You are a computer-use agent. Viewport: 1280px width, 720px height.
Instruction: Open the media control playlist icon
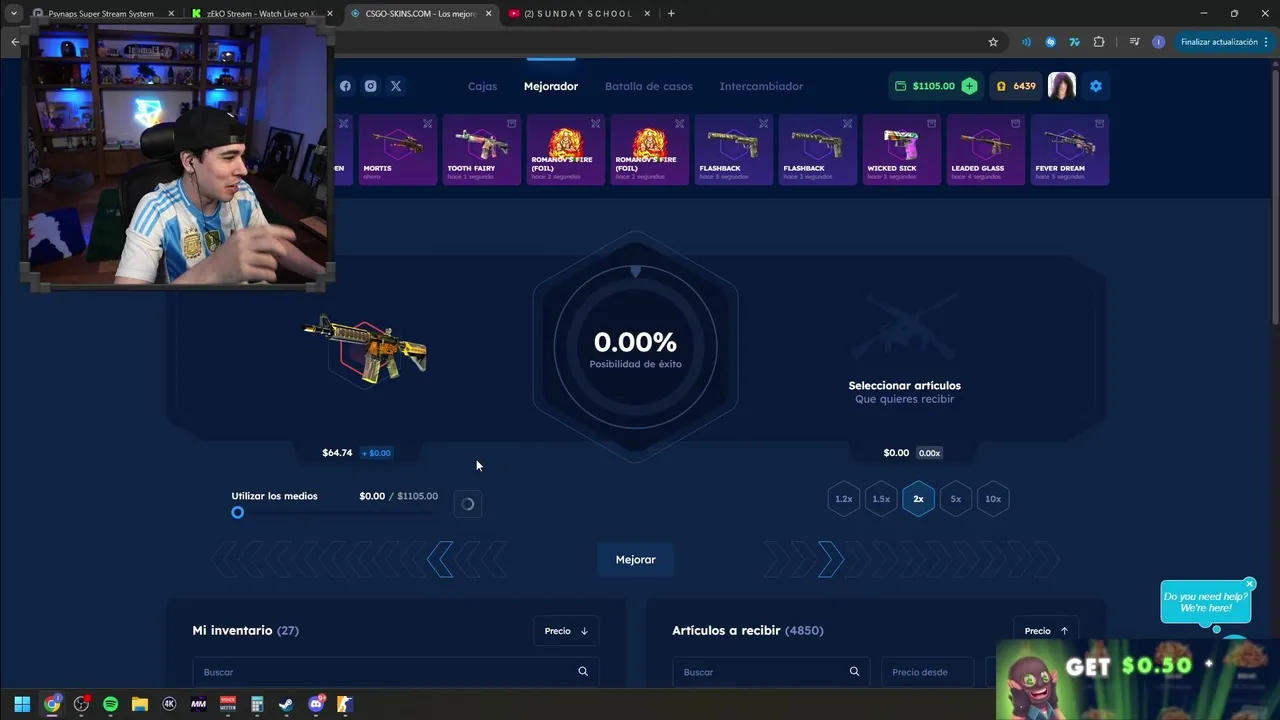pyautogui.click(x=1134, y=42)
